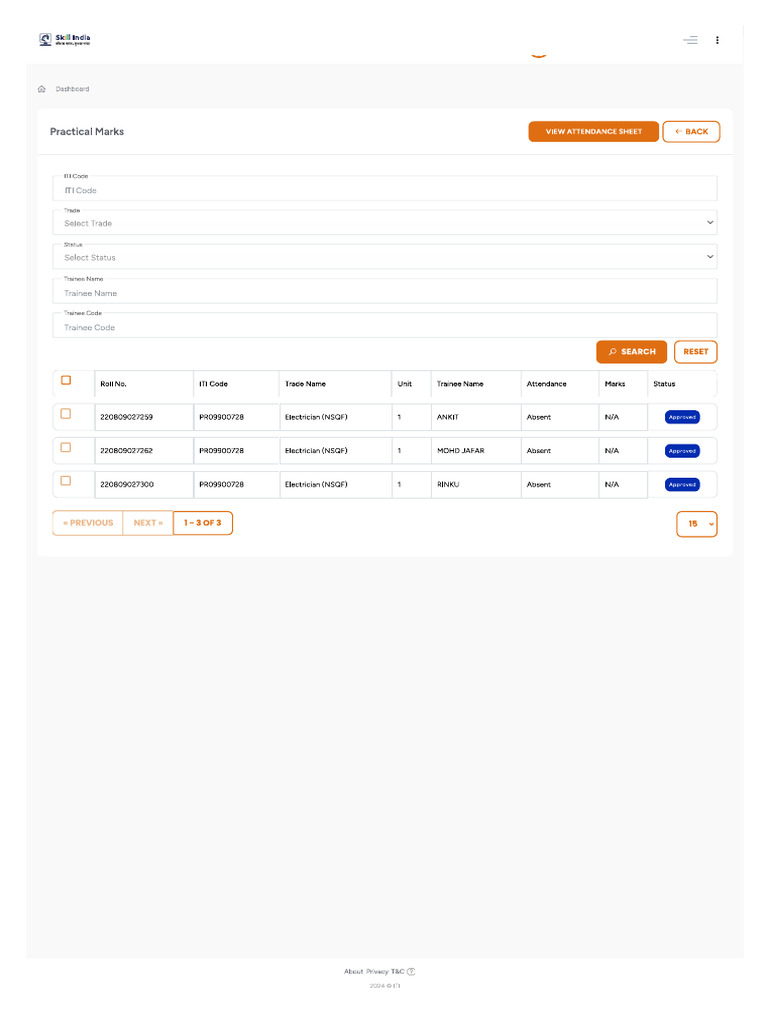Open the Privacy link in the footer
The height and width of the screenshot is (1024, 768).
tap(377, 972)
